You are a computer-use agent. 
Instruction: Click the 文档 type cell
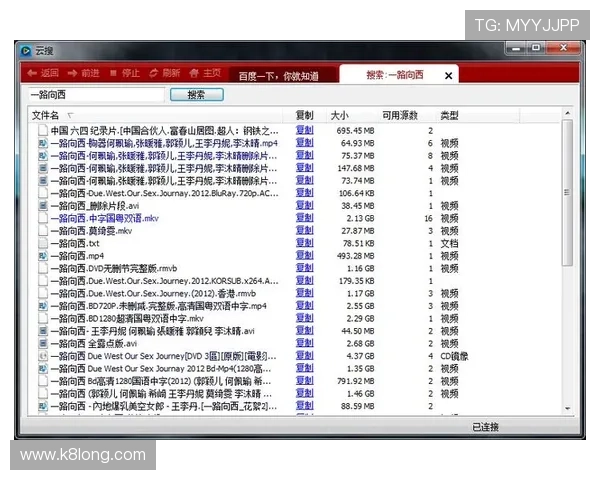449,243
